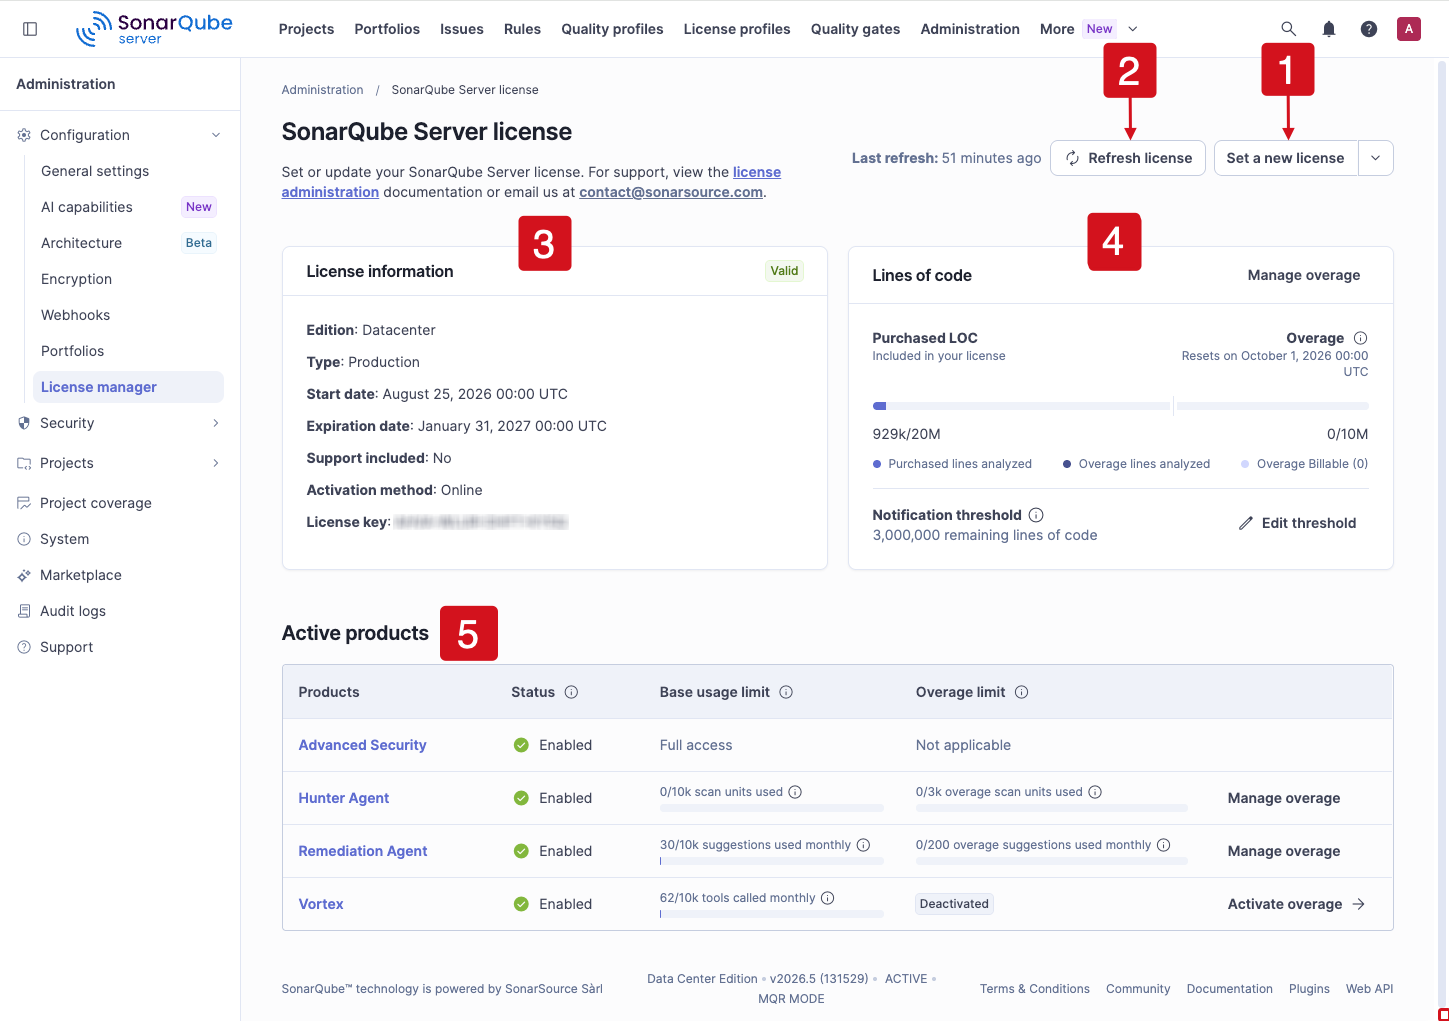Click Manage overage in Lines of code card
Screen dimensions: 1449x1021
coord(1304,275)
